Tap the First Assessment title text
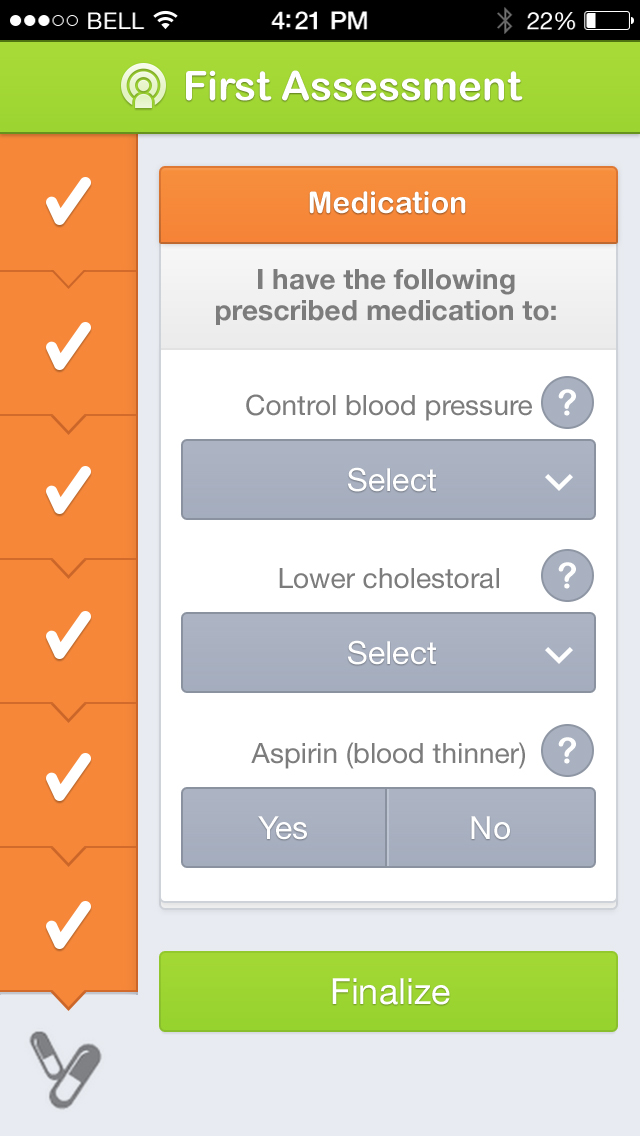This screenshot has height=1136, width=640. point(352,87)
